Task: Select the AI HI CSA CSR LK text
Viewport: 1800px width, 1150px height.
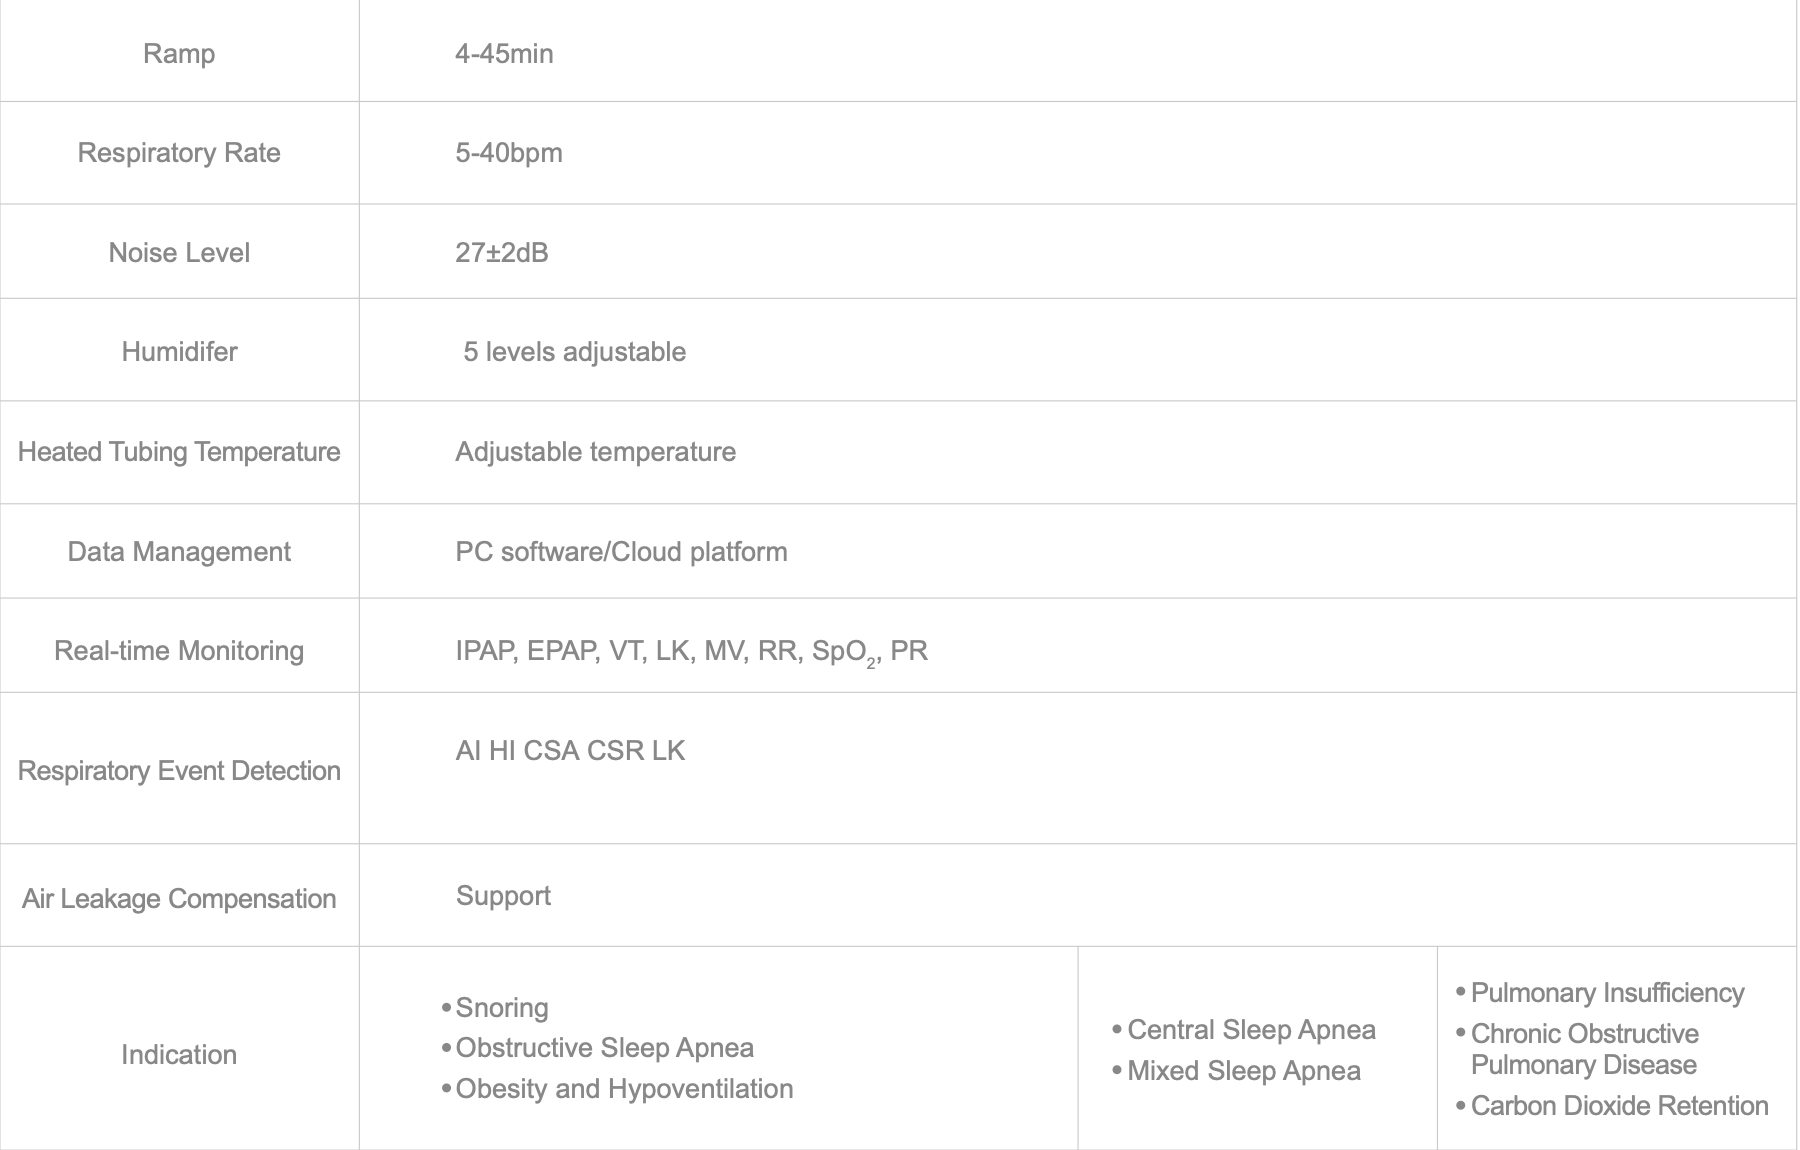Action: coord(570,751)
